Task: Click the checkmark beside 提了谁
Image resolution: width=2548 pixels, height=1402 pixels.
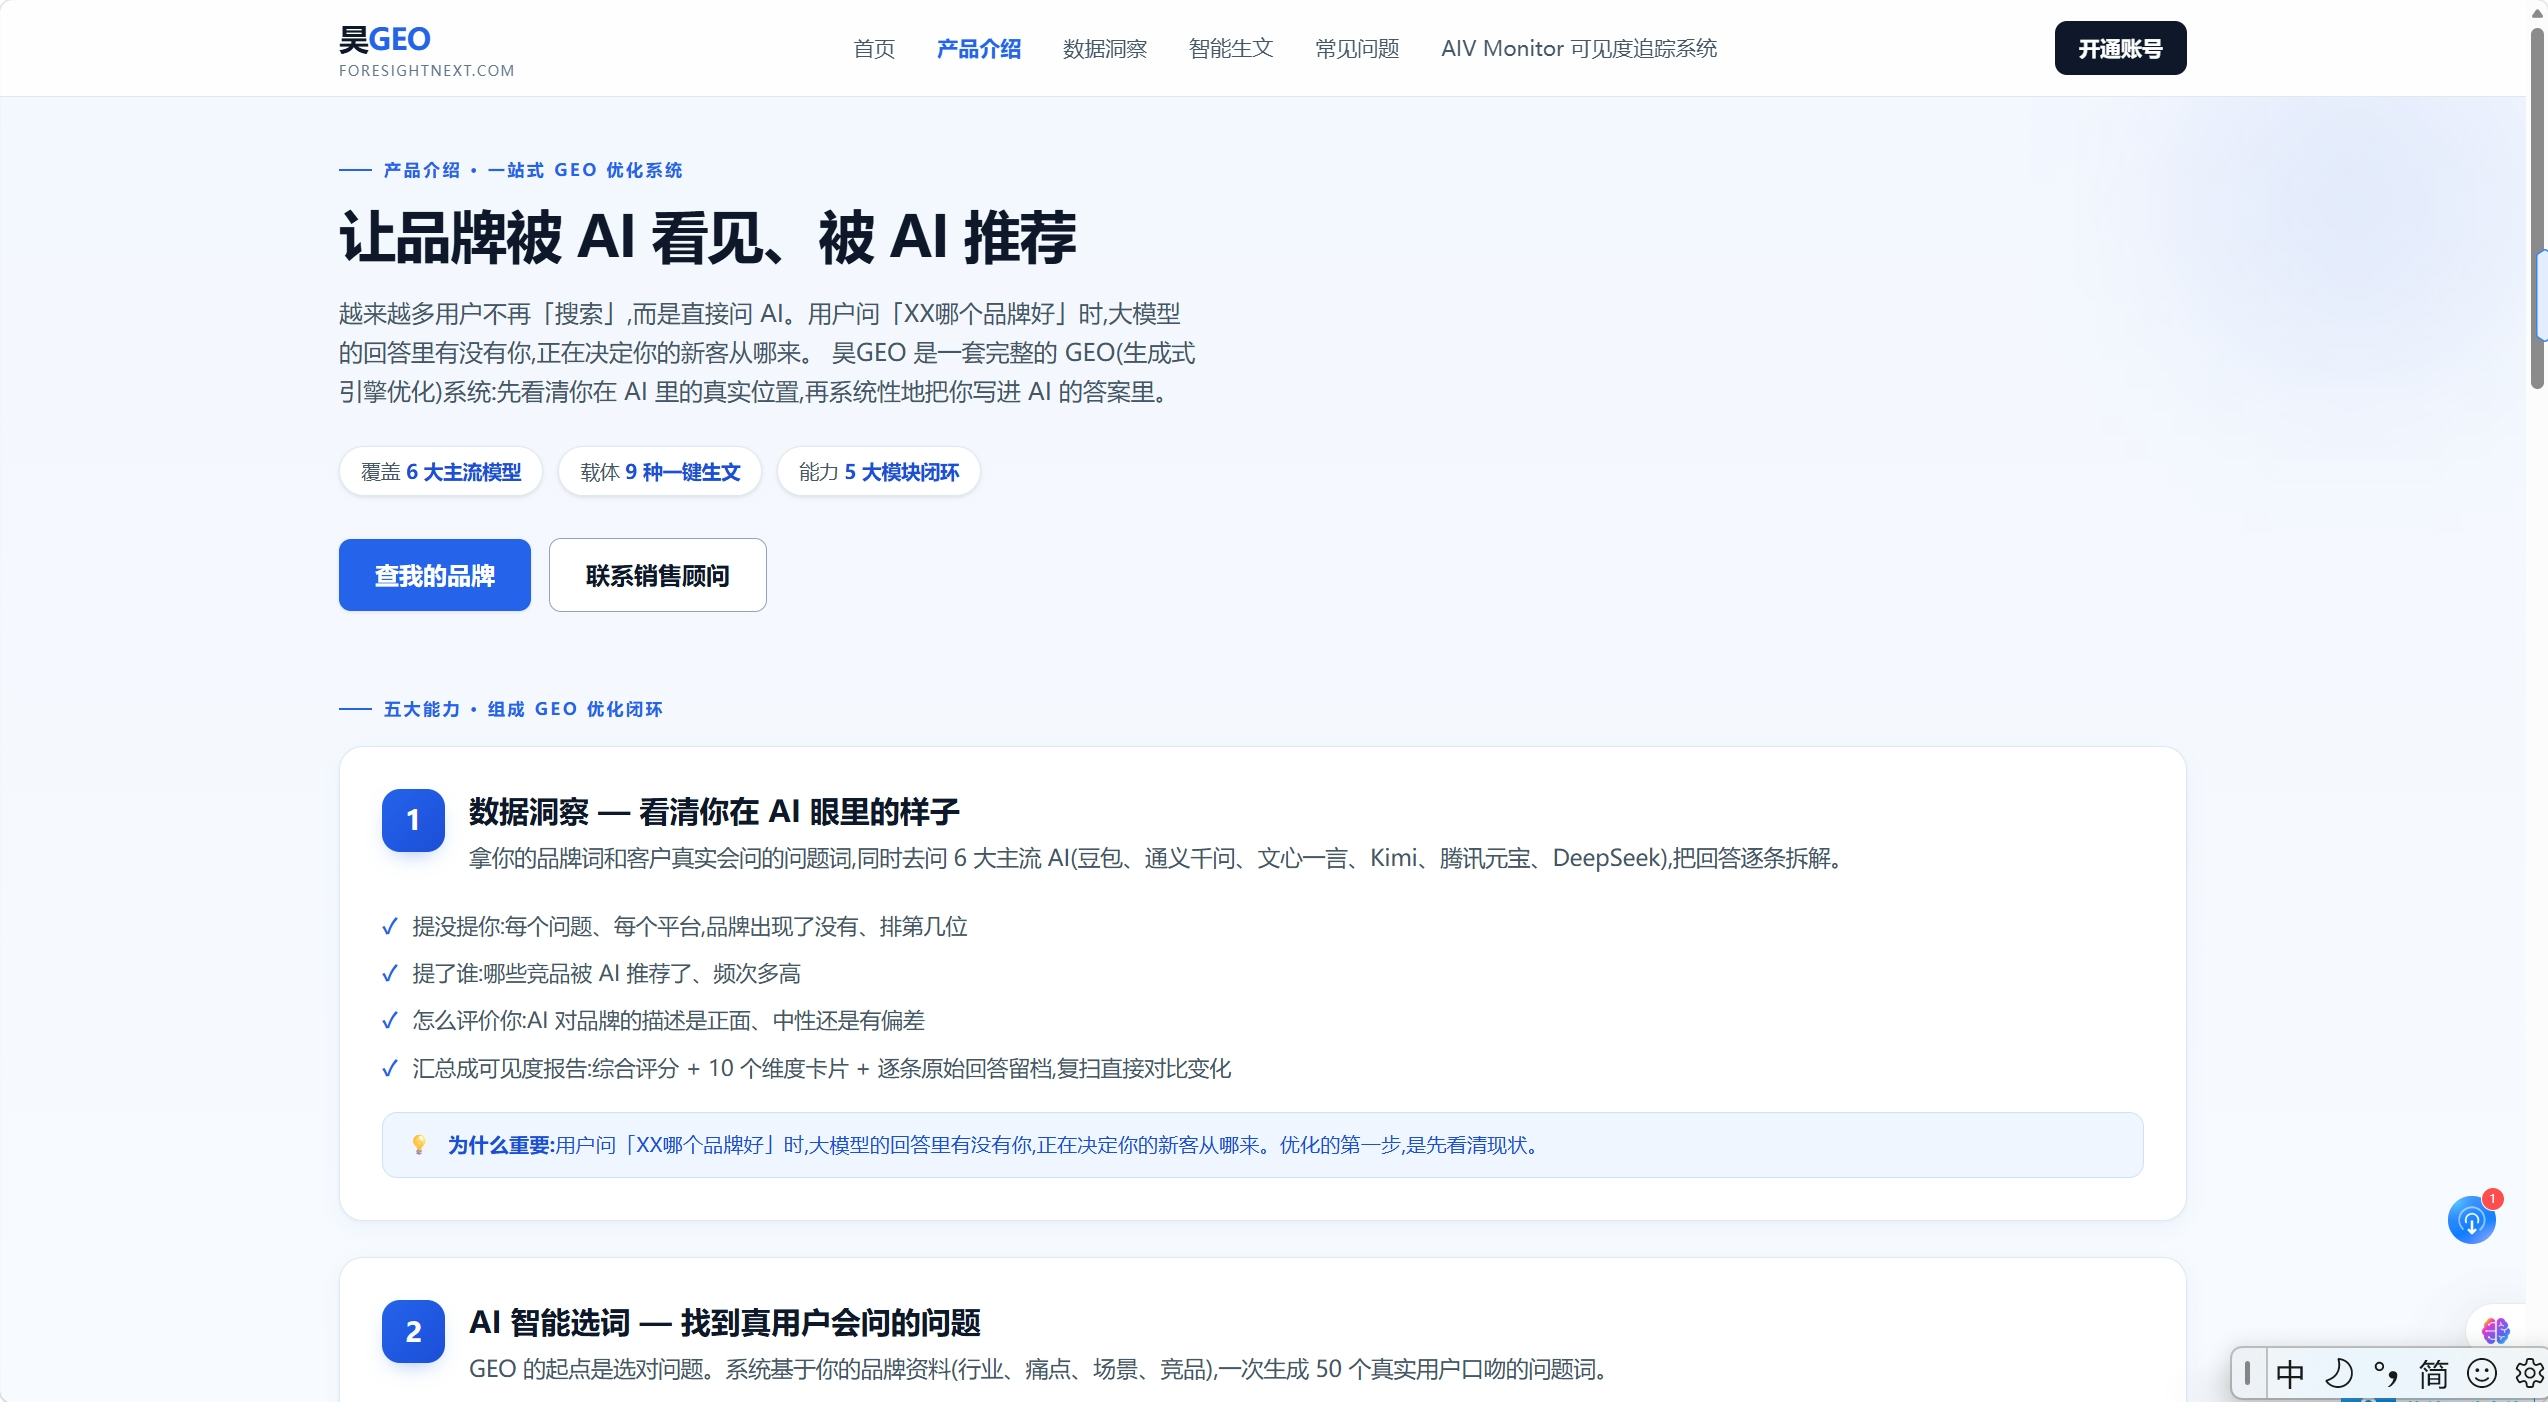Action: click(390, 973)
